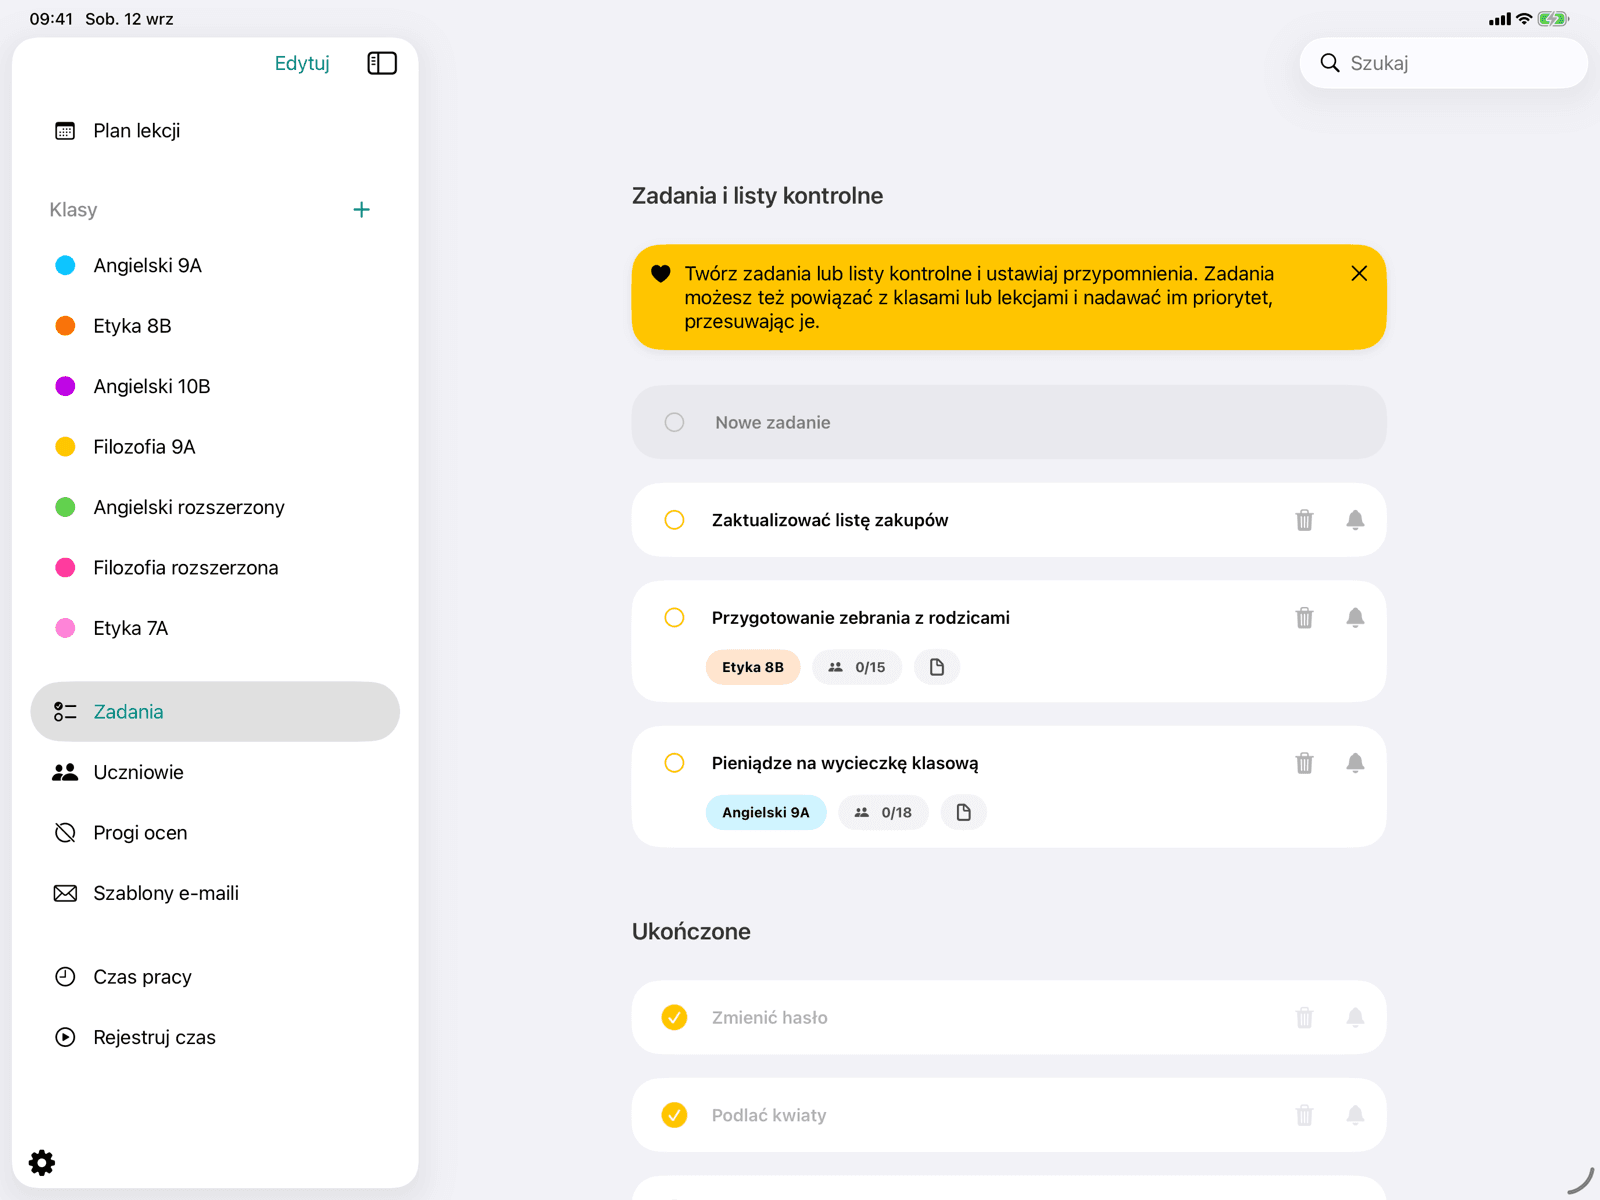Open student count 0/18 chip
This screenshot has height=1200, width=1600.
883,812
